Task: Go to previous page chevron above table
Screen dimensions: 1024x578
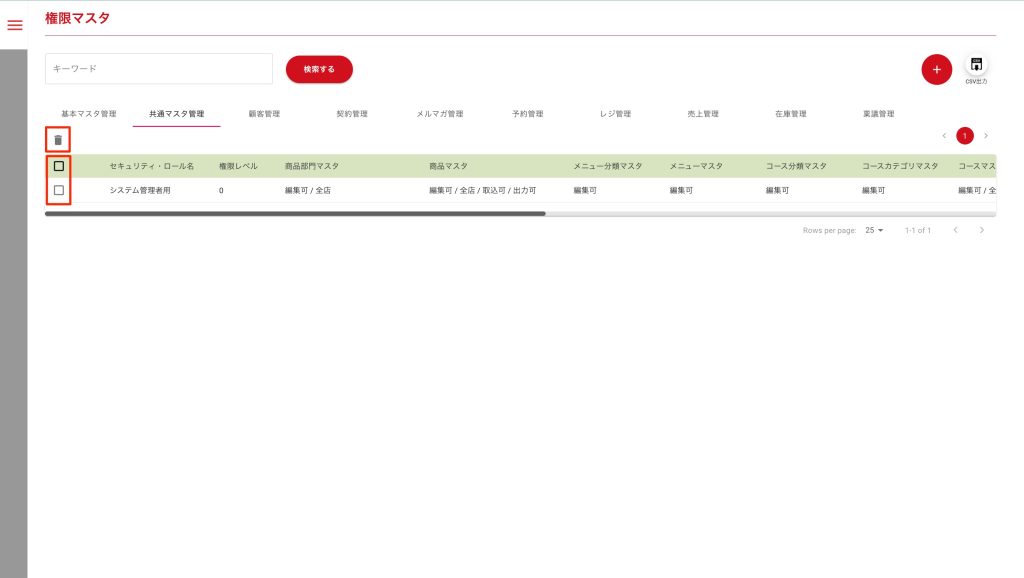Action: coord(944,136)
